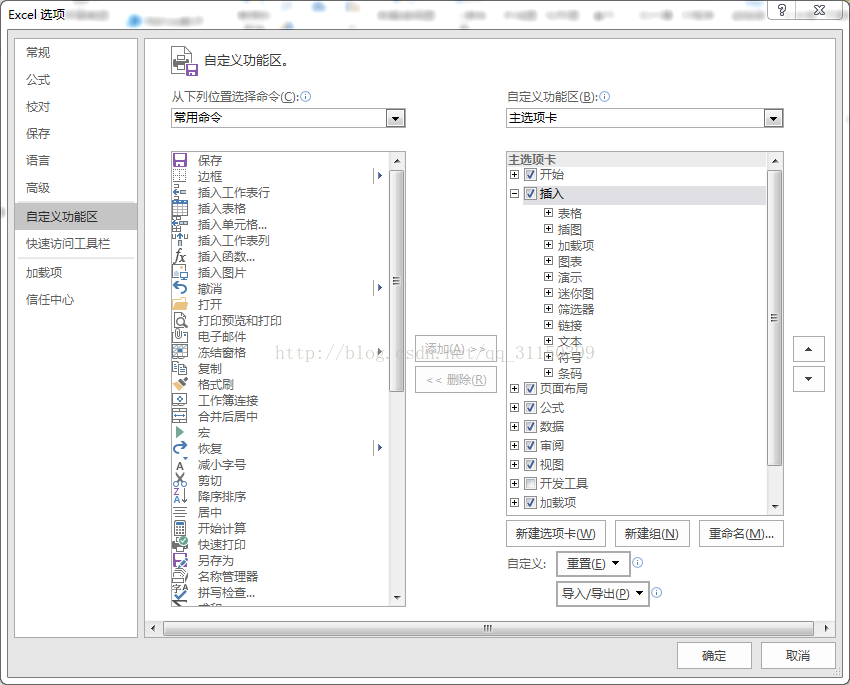
Task: Select the 拼写检查 icon
Action: [x=180, y=592]
